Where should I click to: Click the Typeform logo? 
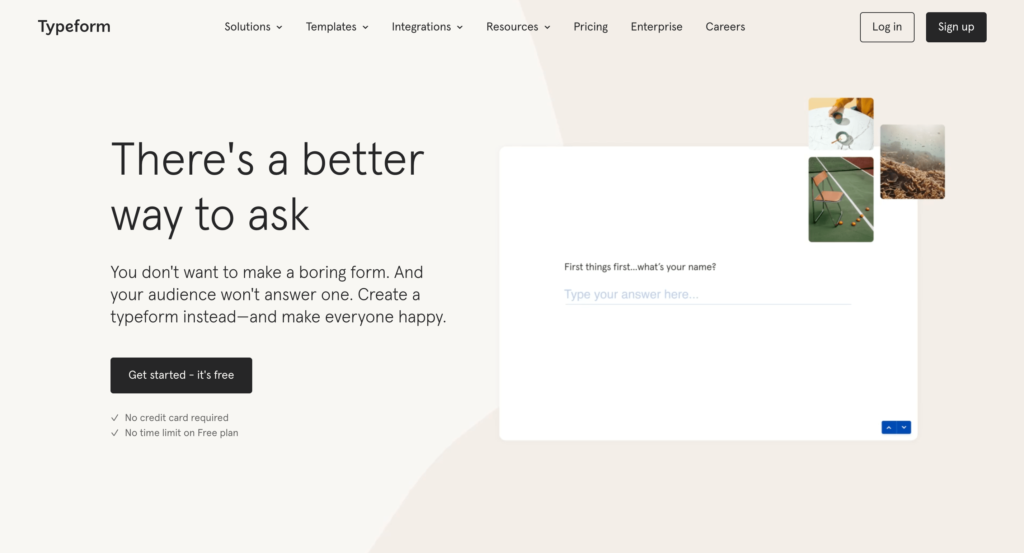(x=74, y=27)
